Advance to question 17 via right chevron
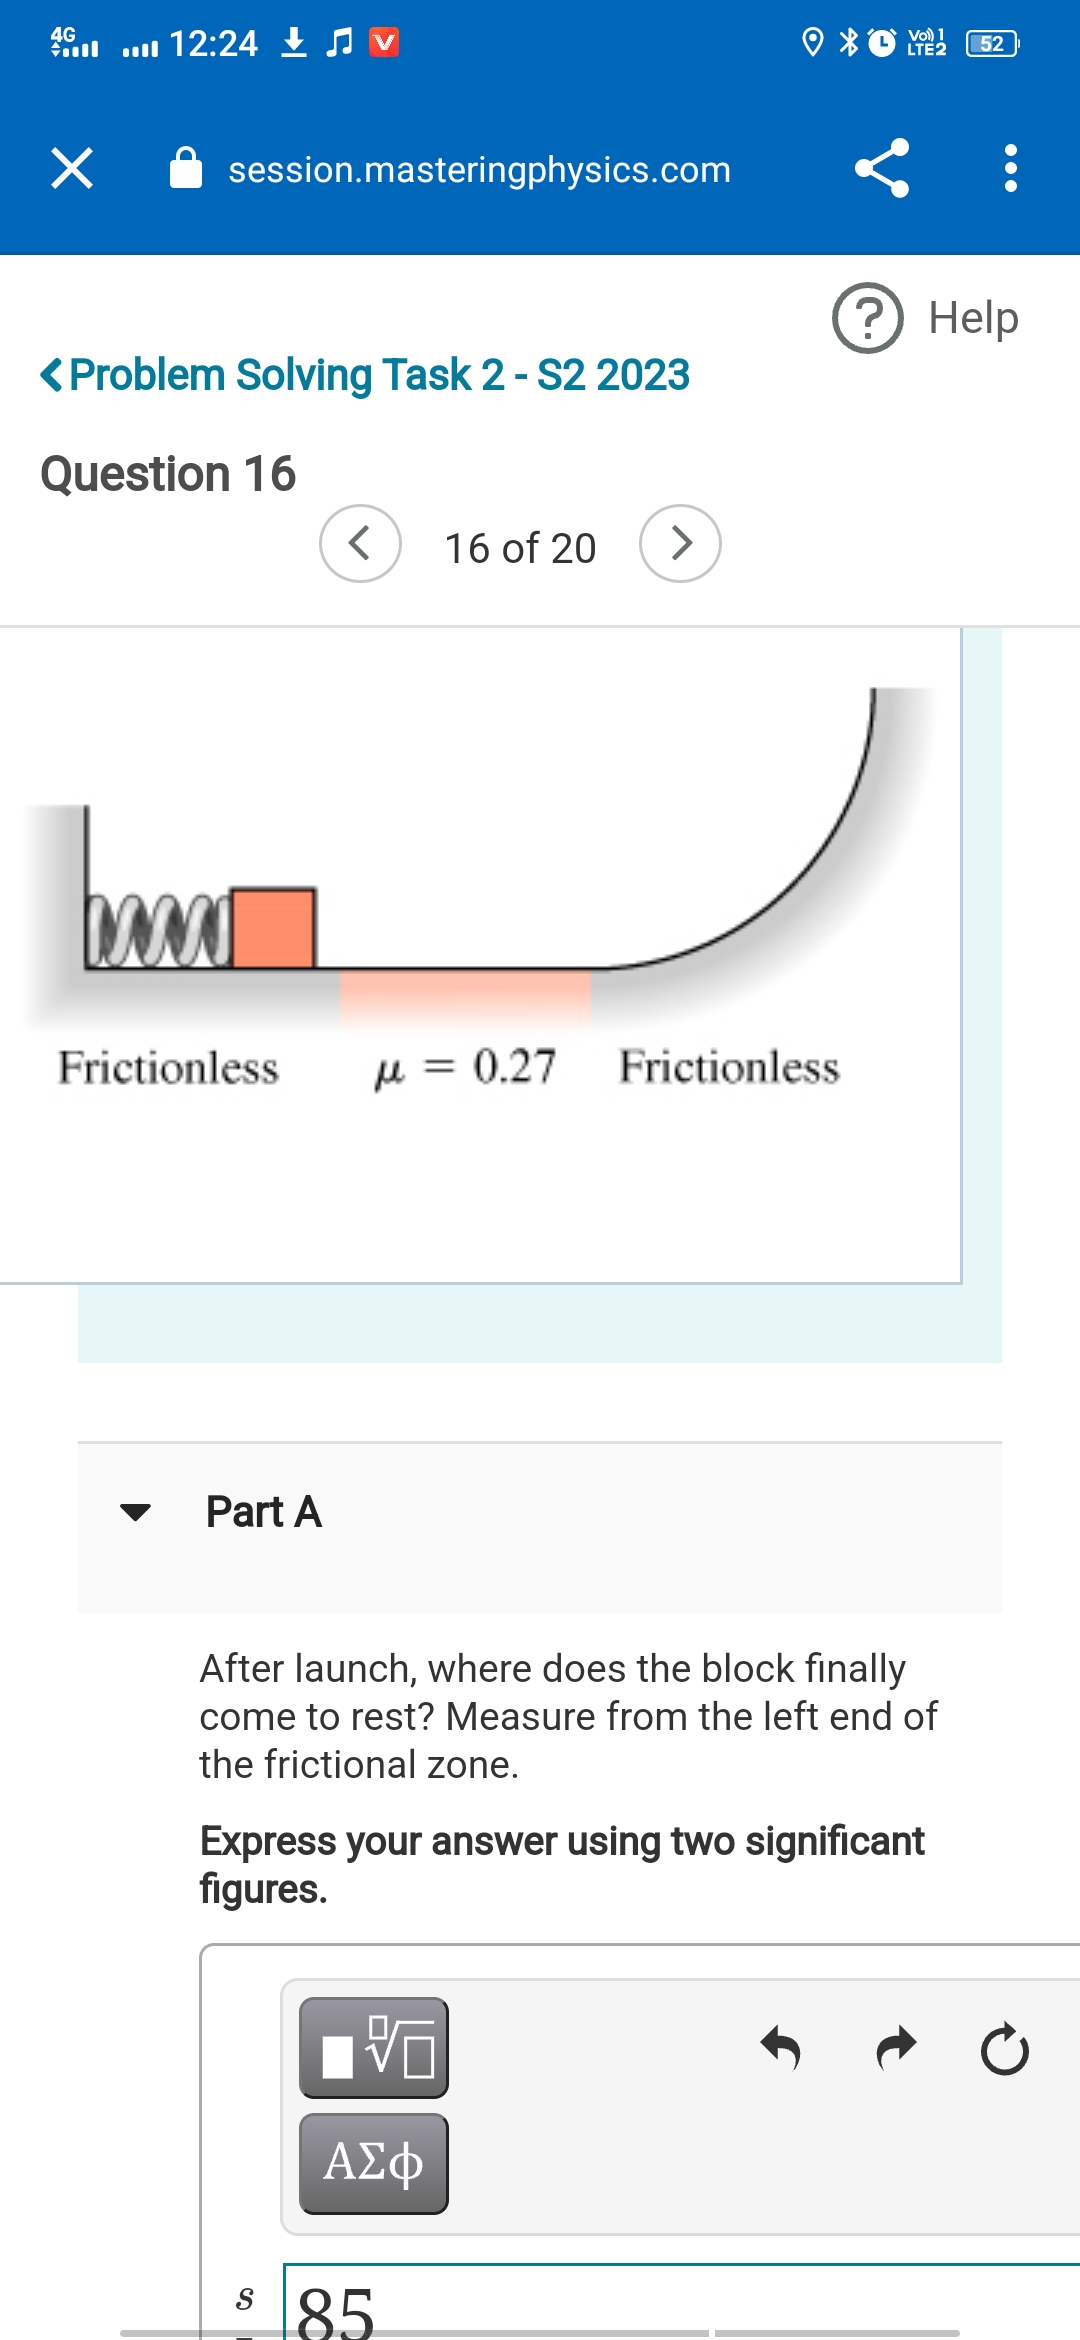Viewport: 1080px width, 2340px height. point(681,544)
